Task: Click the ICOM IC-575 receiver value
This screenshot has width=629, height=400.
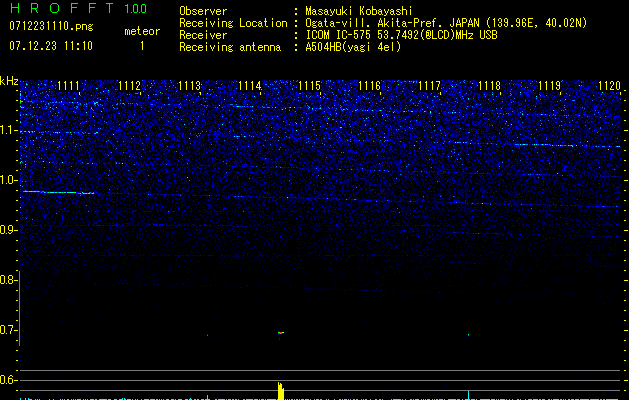Action: pyautogui.click(x=401, y=35)
